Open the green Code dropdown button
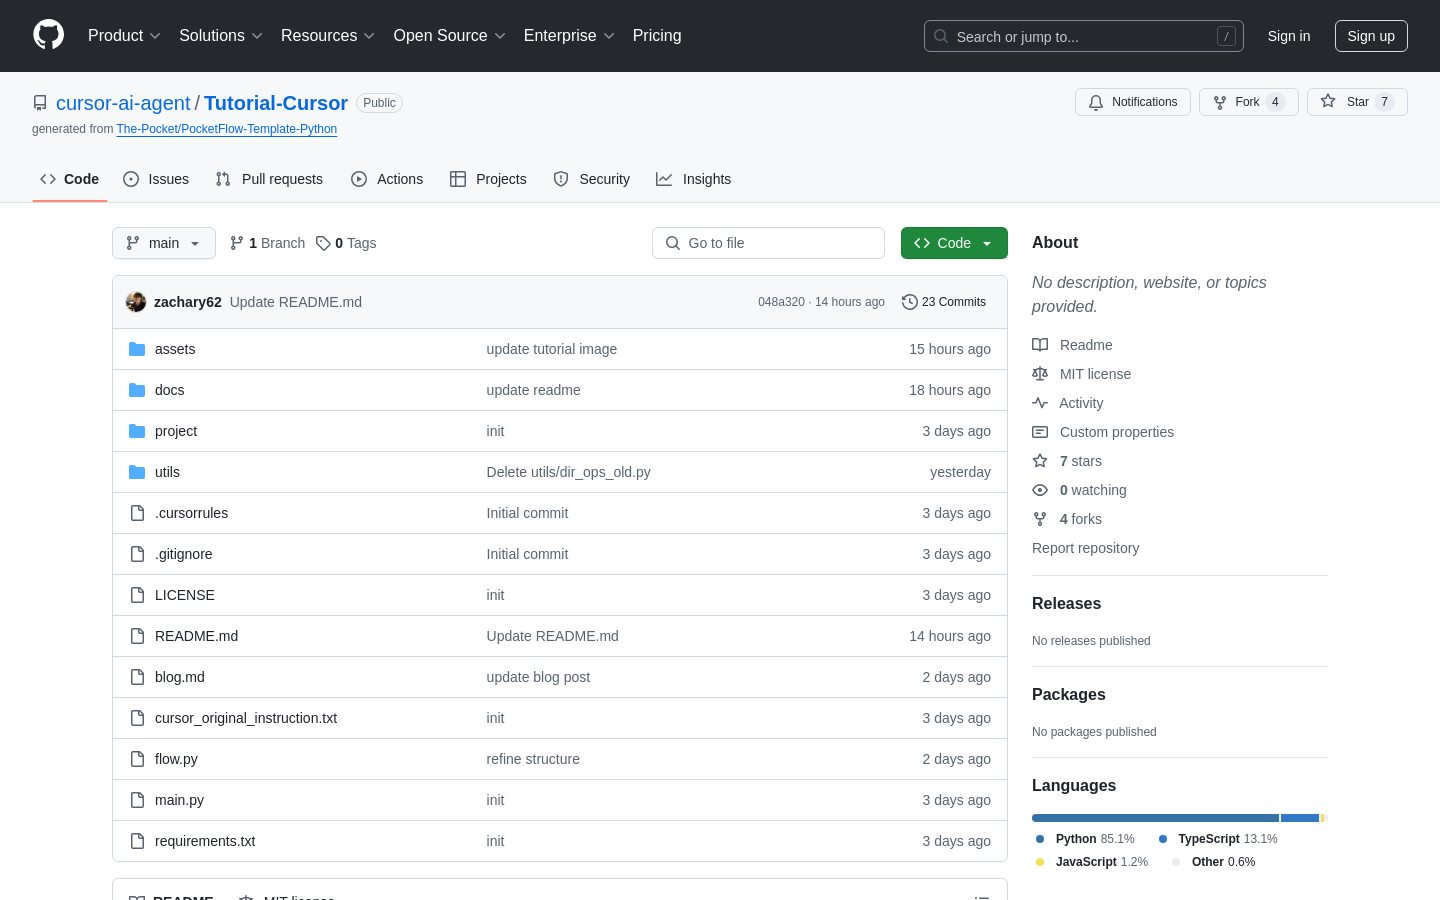Screen dimensions: 1440x900 click(x=954, y=243)
